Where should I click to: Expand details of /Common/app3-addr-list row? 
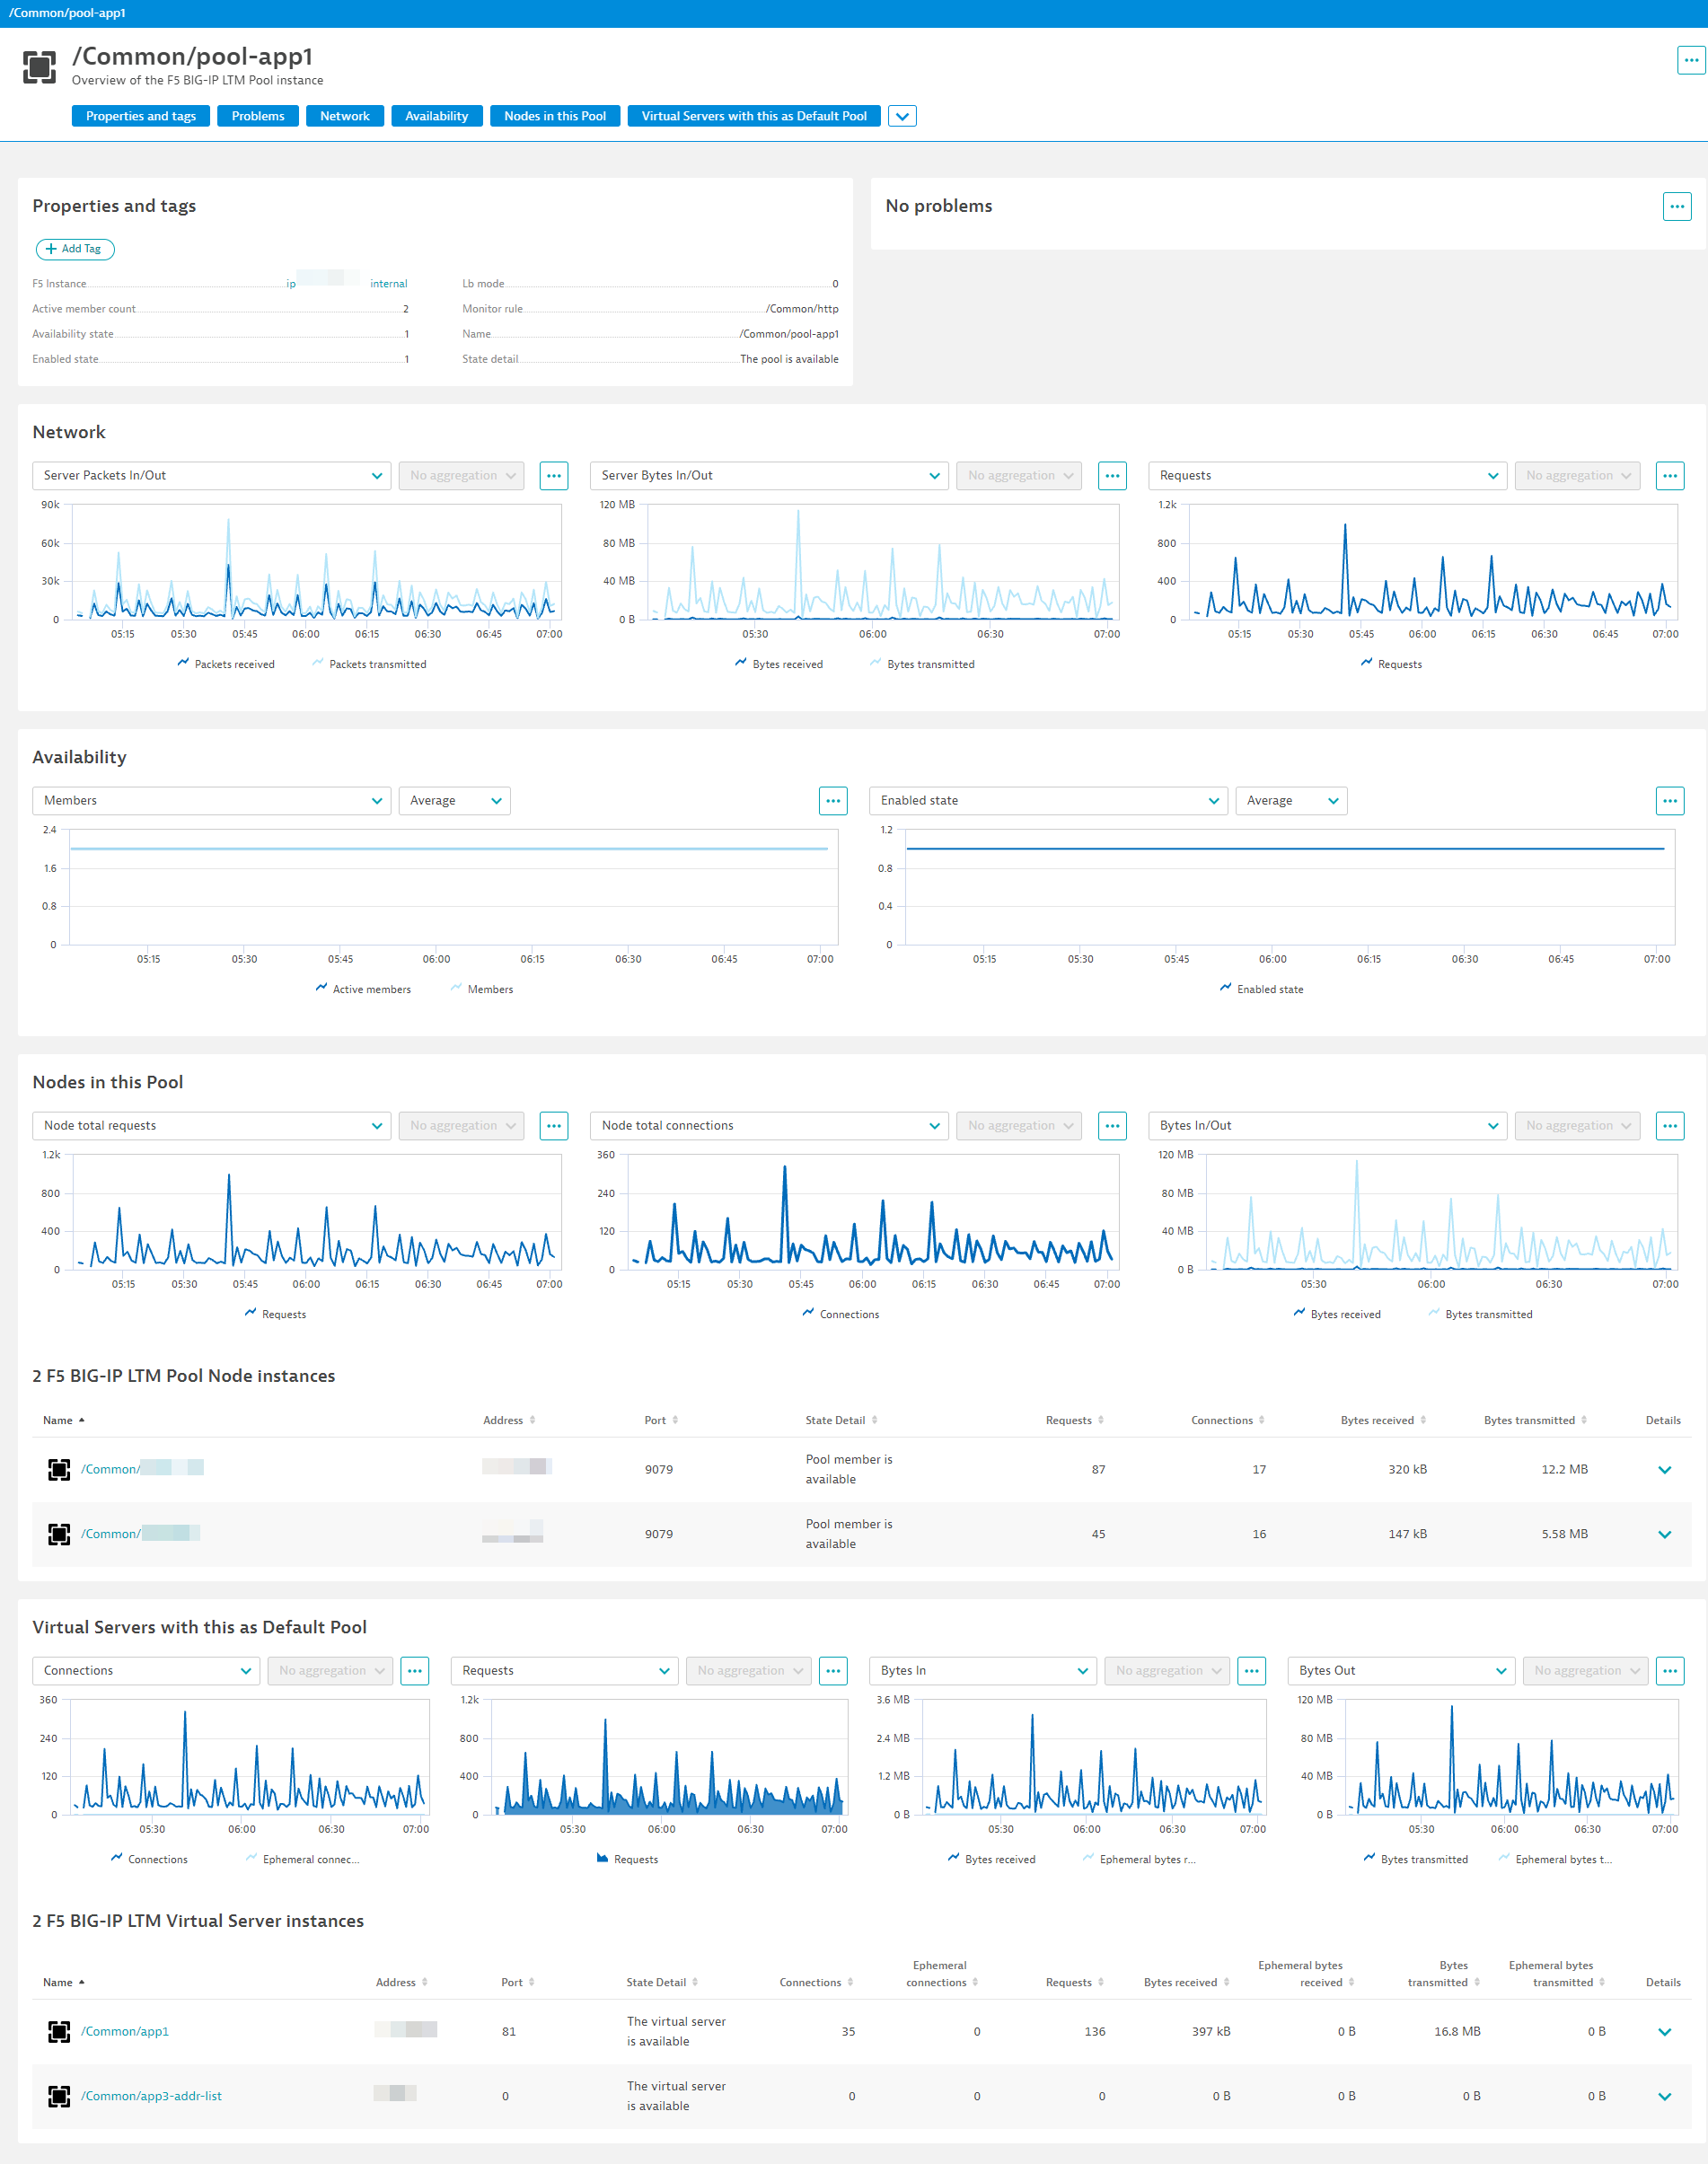click(x=1664, y=2097)
